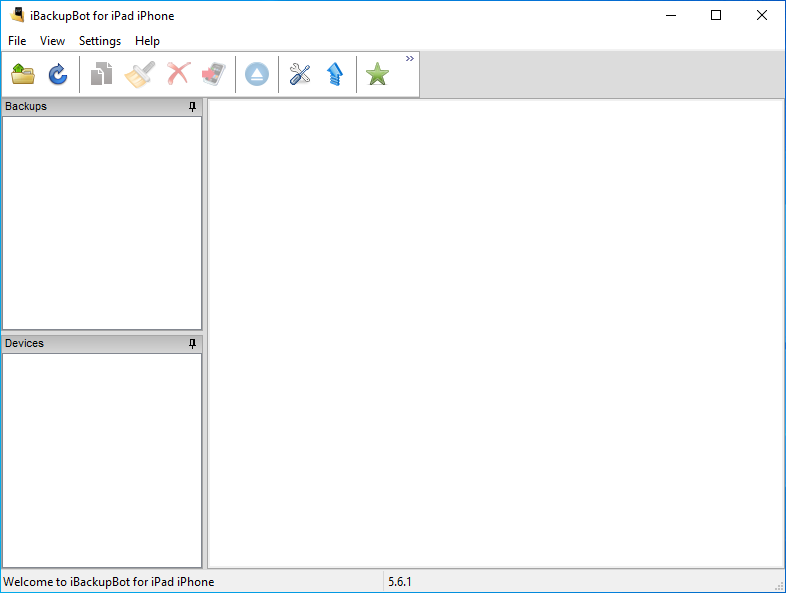Click the blue refresh arrow icon
786x593 pixels.
pos(58,74)
